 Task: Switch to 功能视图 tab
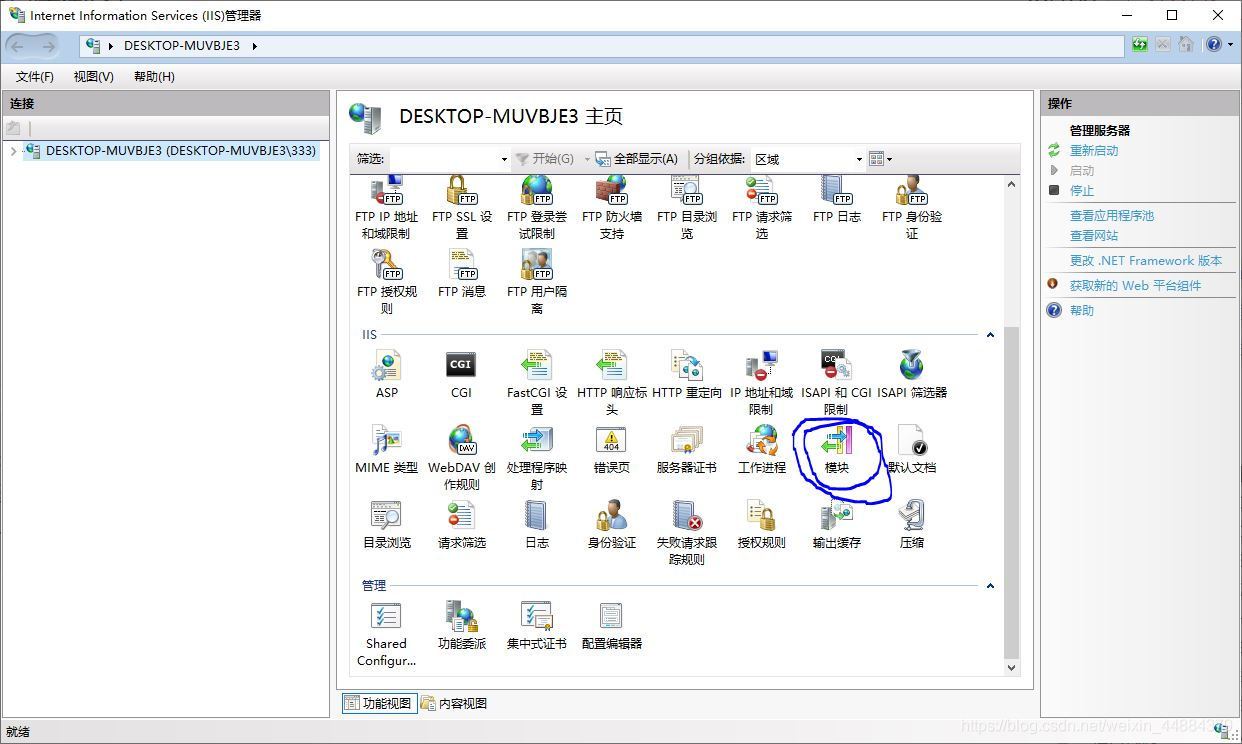pos(378,703)
